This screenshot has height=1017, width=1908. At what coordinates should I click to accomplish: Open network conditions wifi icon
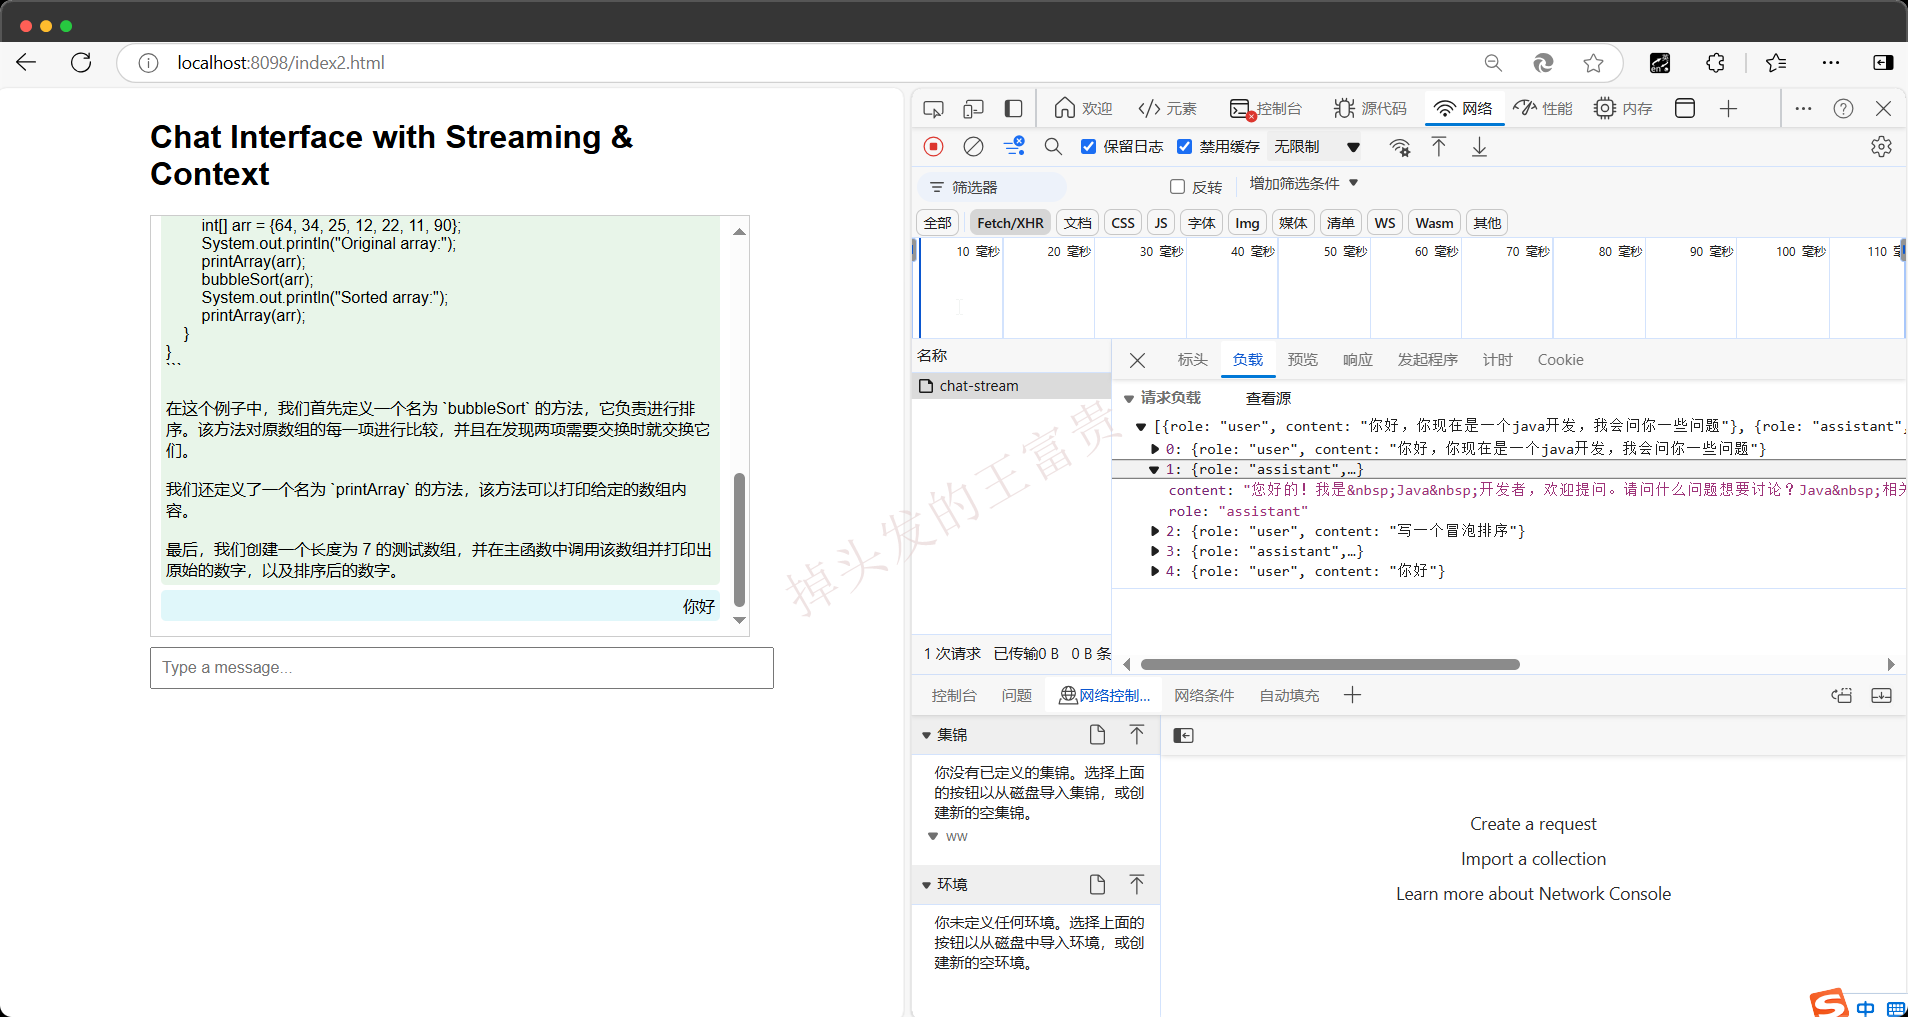coord(1400,147)
